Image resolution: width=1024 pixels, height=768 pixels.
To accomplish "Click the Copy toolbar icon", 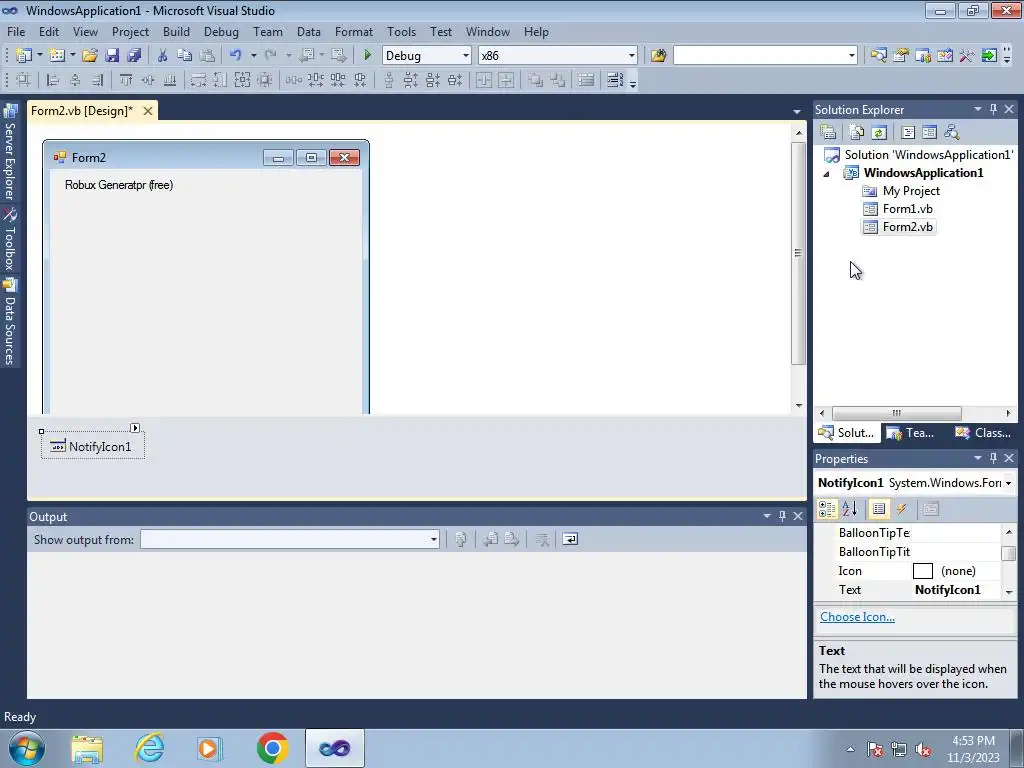I will 185,56.
